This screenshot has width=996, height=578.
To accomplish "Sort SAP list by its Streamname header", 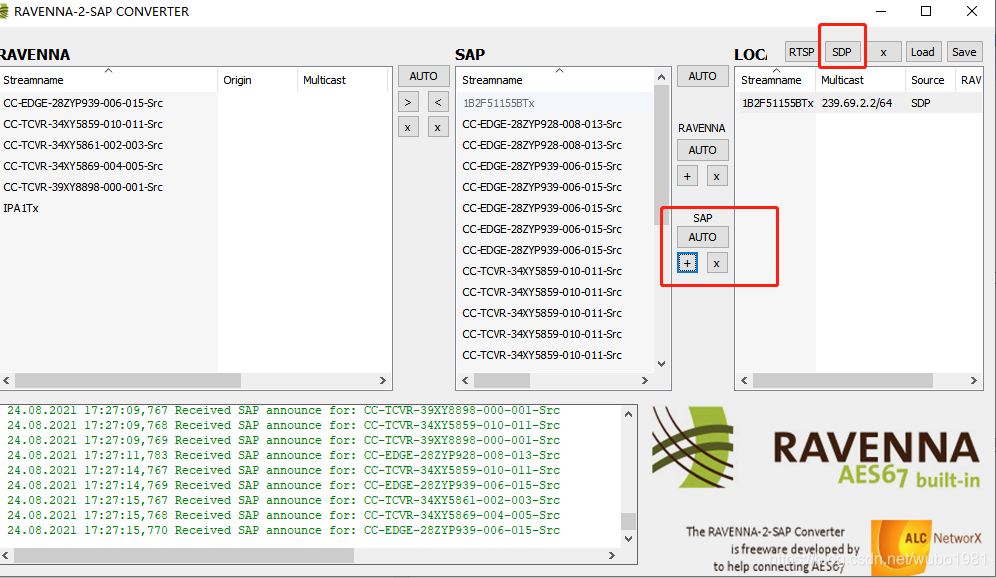I will click(555, 80).
